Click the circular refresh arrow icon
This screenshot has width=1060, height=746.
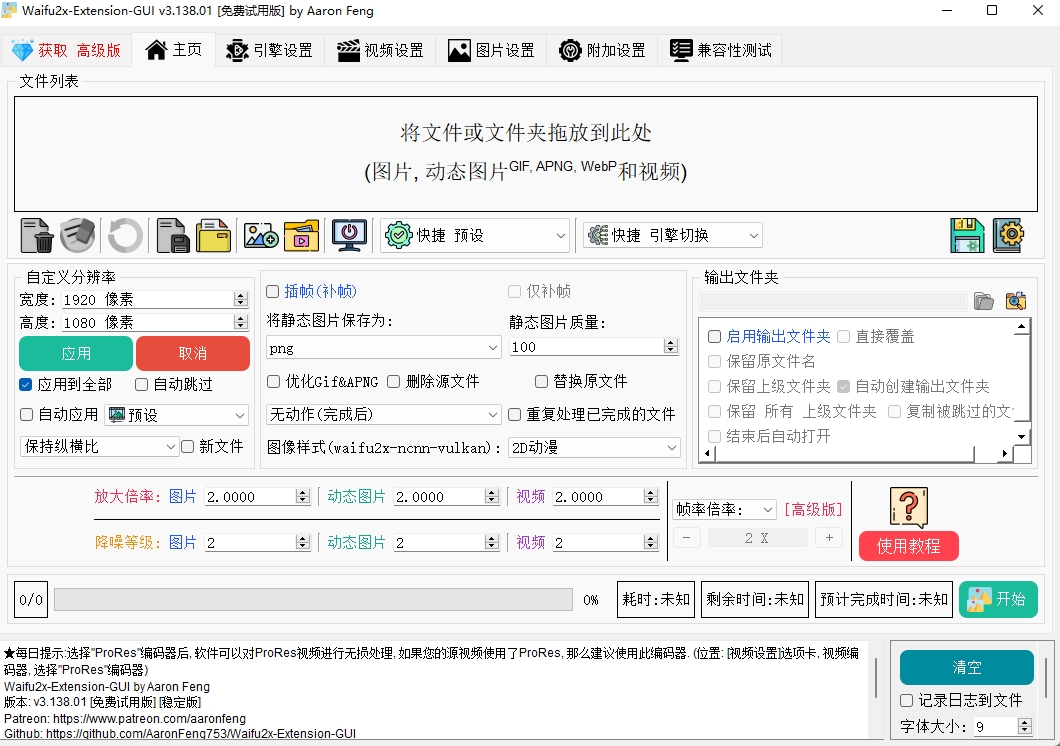click(x=125, y=235)
